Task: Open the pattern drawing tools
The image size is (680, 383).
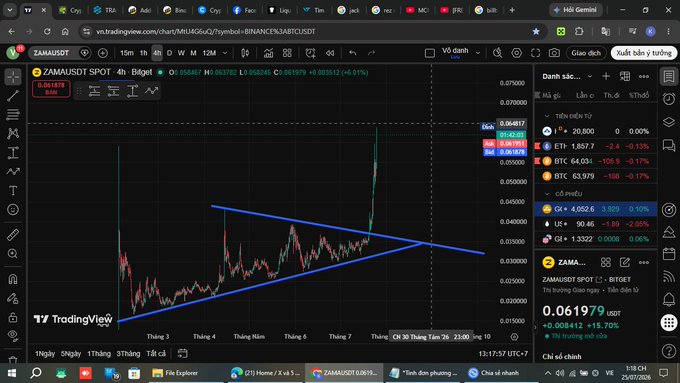Action: click(13, 134)
